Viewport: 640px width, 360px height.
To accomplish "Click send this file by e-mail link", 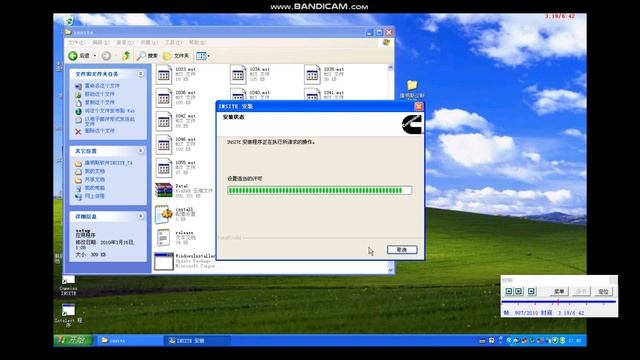I will coord(109,121).
